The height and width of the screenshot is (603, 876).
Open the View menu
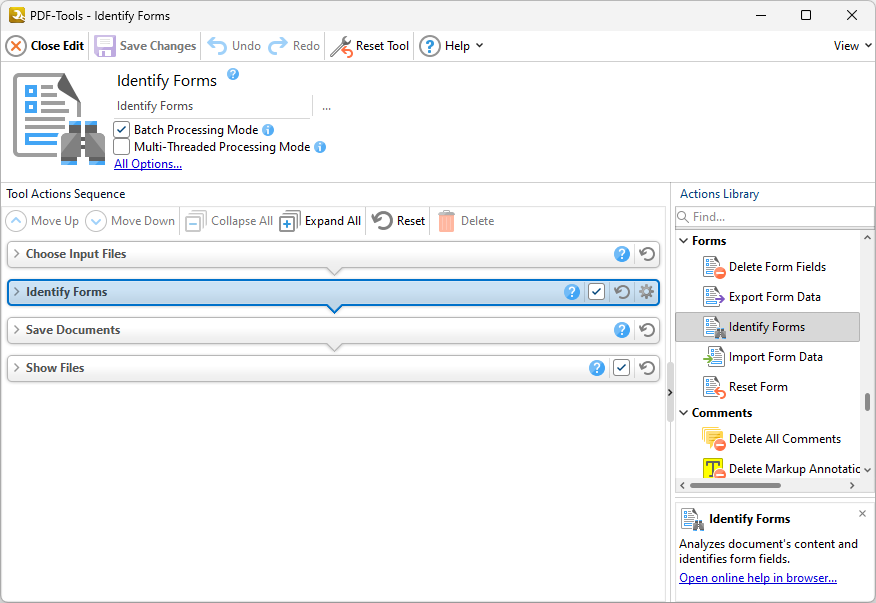click(852, 46)
